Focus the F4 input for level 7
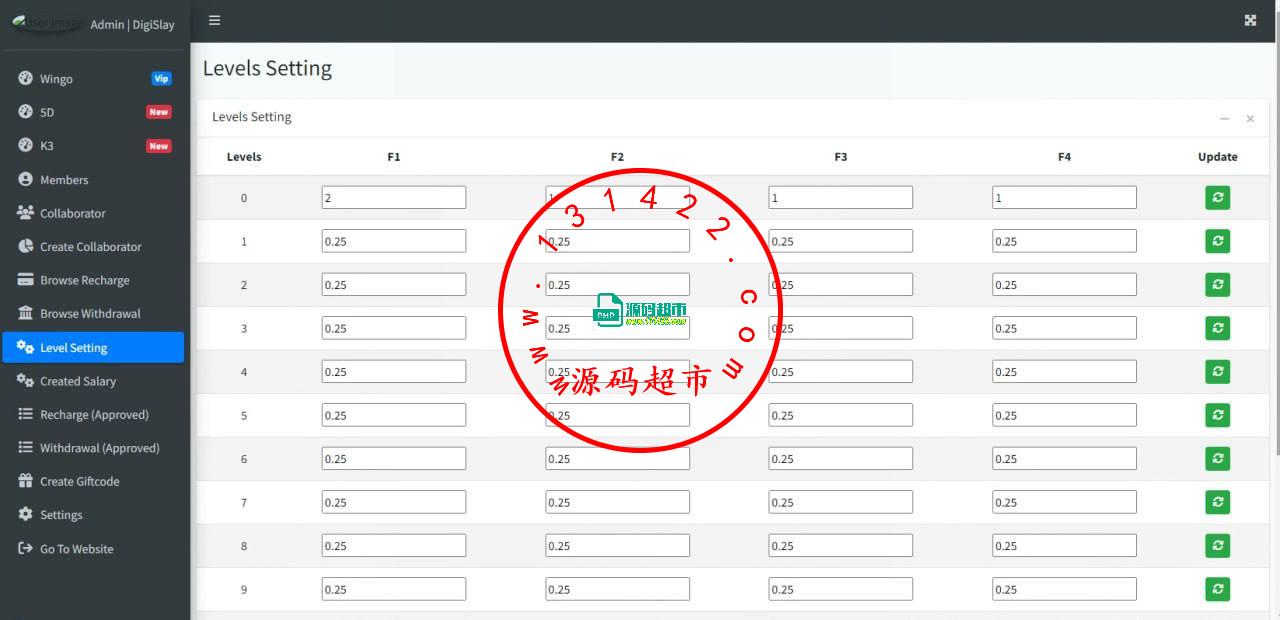 1065,502
